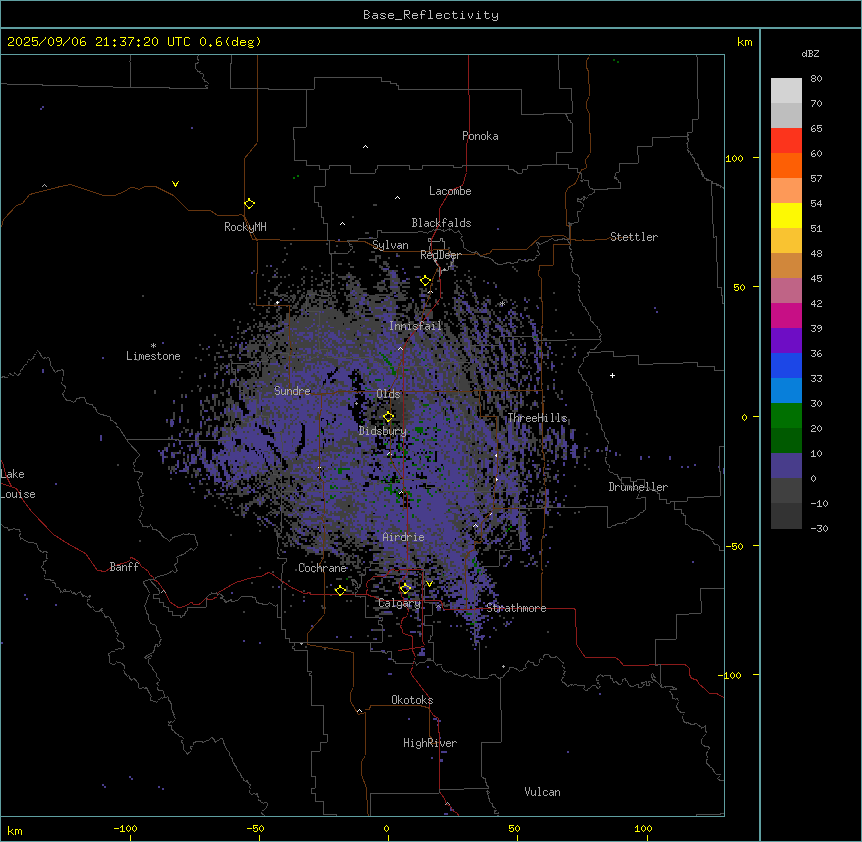Select the royal blue legend swatch below 36

point(786,365)
